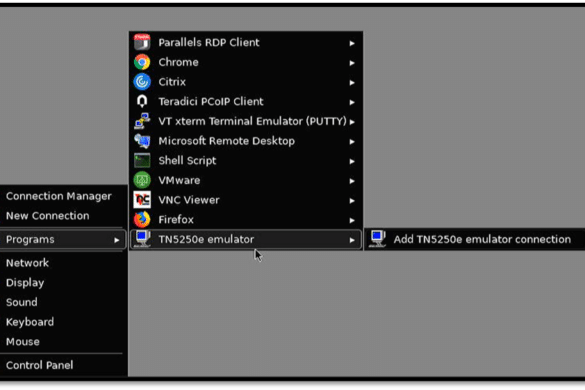Image resolution: width=585 pixels, height=390 pixels.
Task: Open Mouse settings menu entry
Action: 23,341
